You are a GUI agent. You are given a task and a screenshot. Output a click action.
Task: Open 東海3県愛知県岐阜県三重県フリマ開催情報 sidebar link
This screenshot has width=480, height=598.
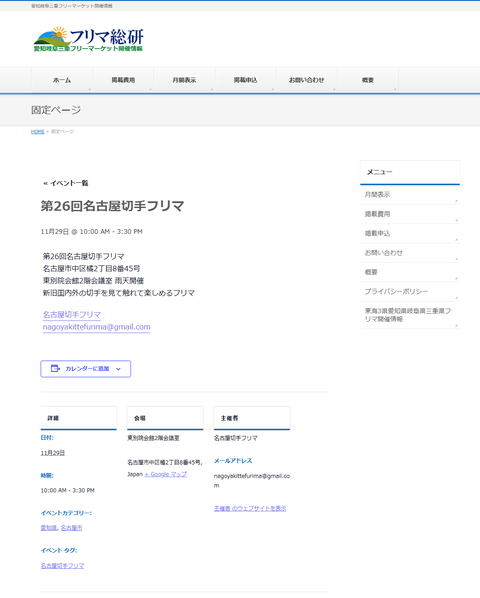tap(410, 315)
